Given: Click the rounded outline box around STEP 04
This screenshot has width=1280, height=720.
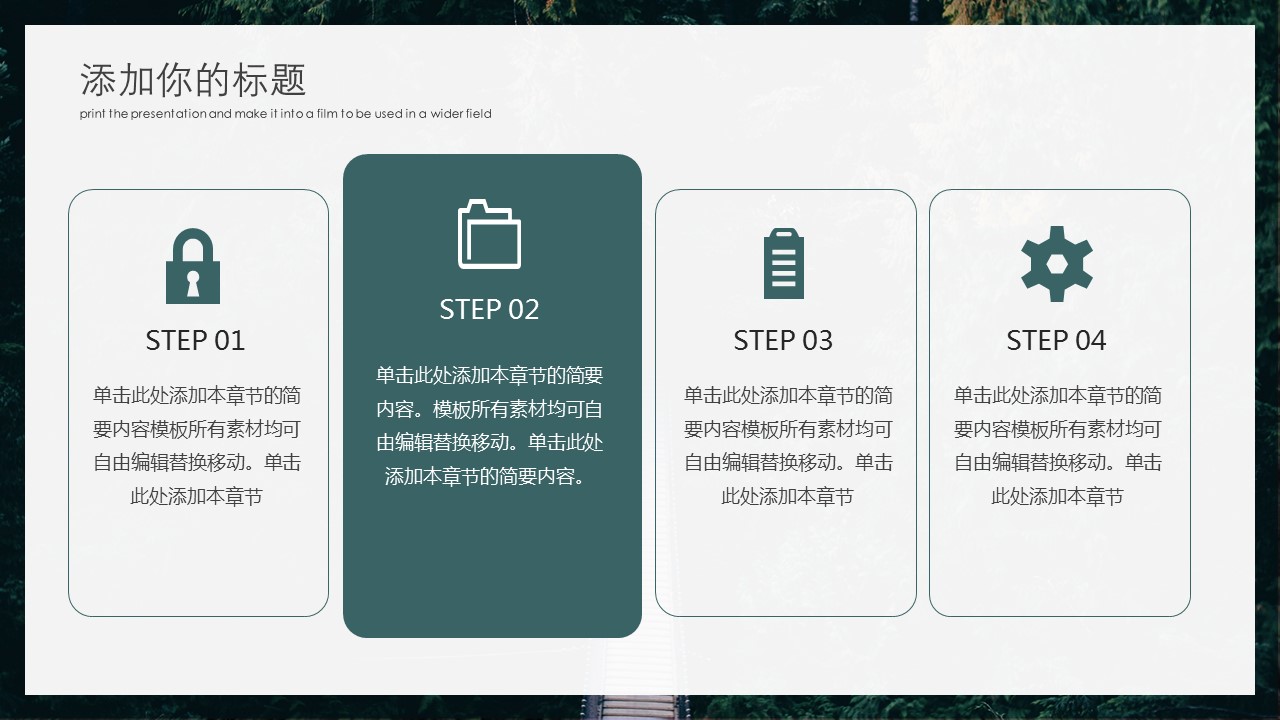Looking at the screenshot, I should point(1059,570).
